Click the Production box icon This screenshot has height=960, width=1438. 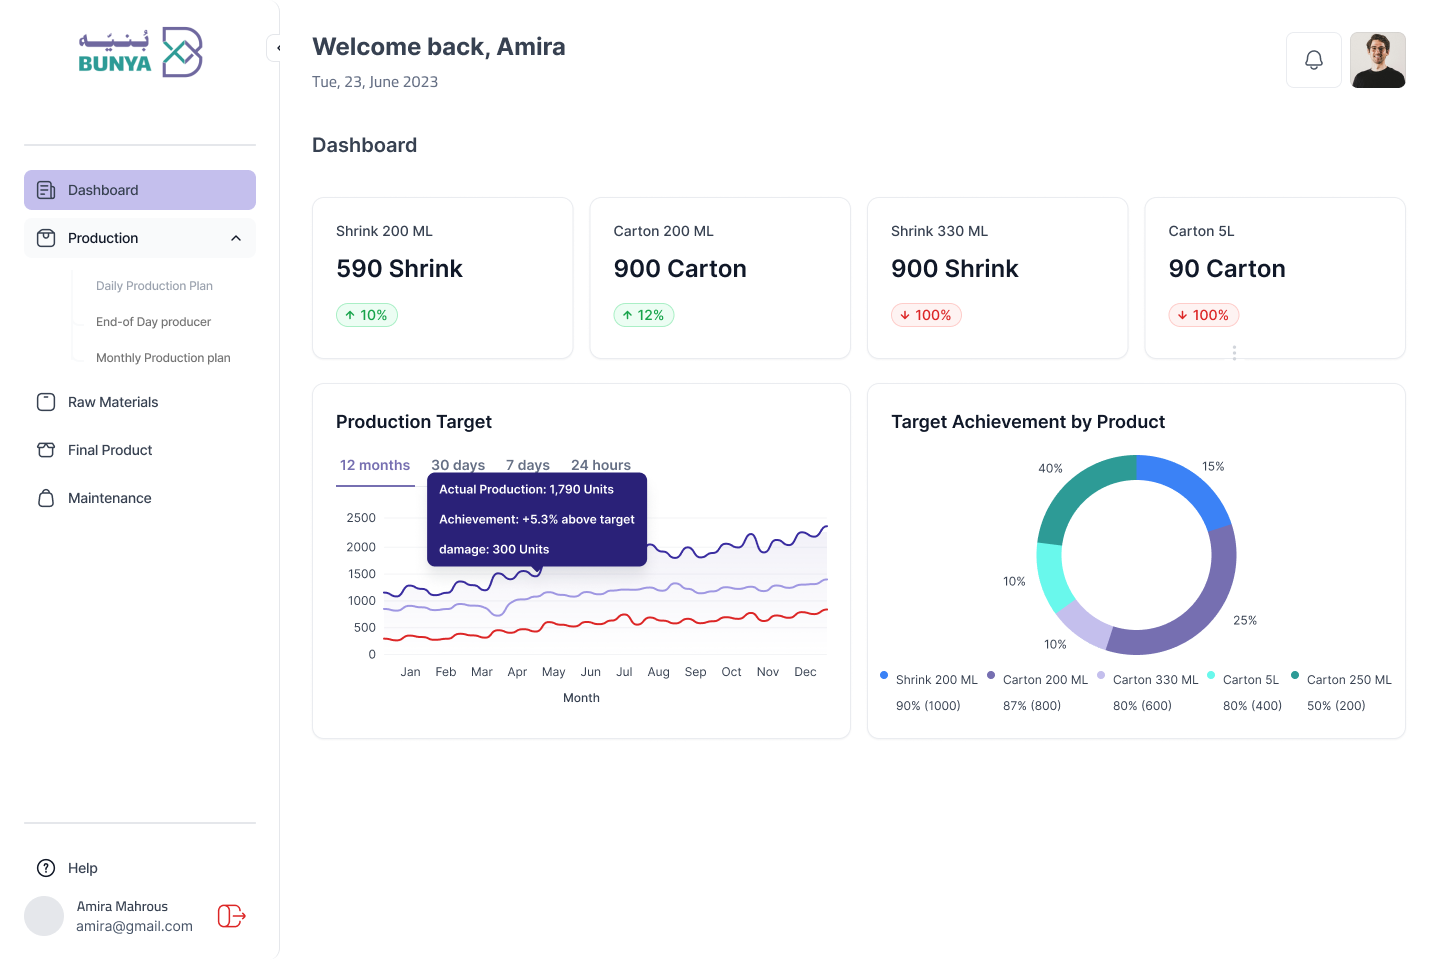point(46,238)
